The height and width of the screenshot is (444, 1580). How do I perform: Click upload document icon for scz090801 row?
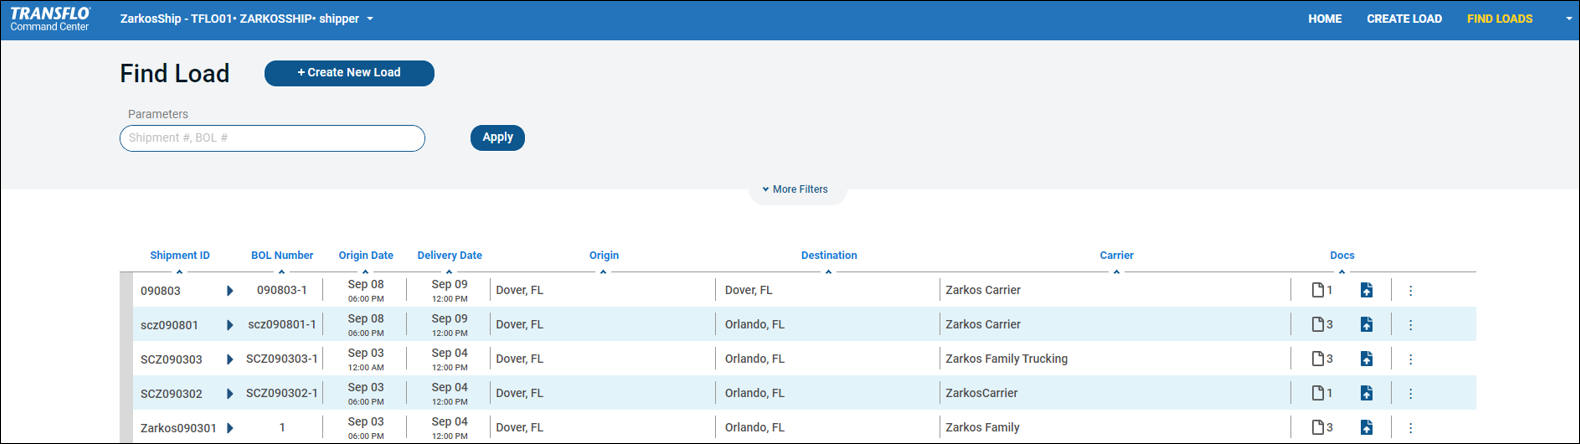[x=1366, y=324]
